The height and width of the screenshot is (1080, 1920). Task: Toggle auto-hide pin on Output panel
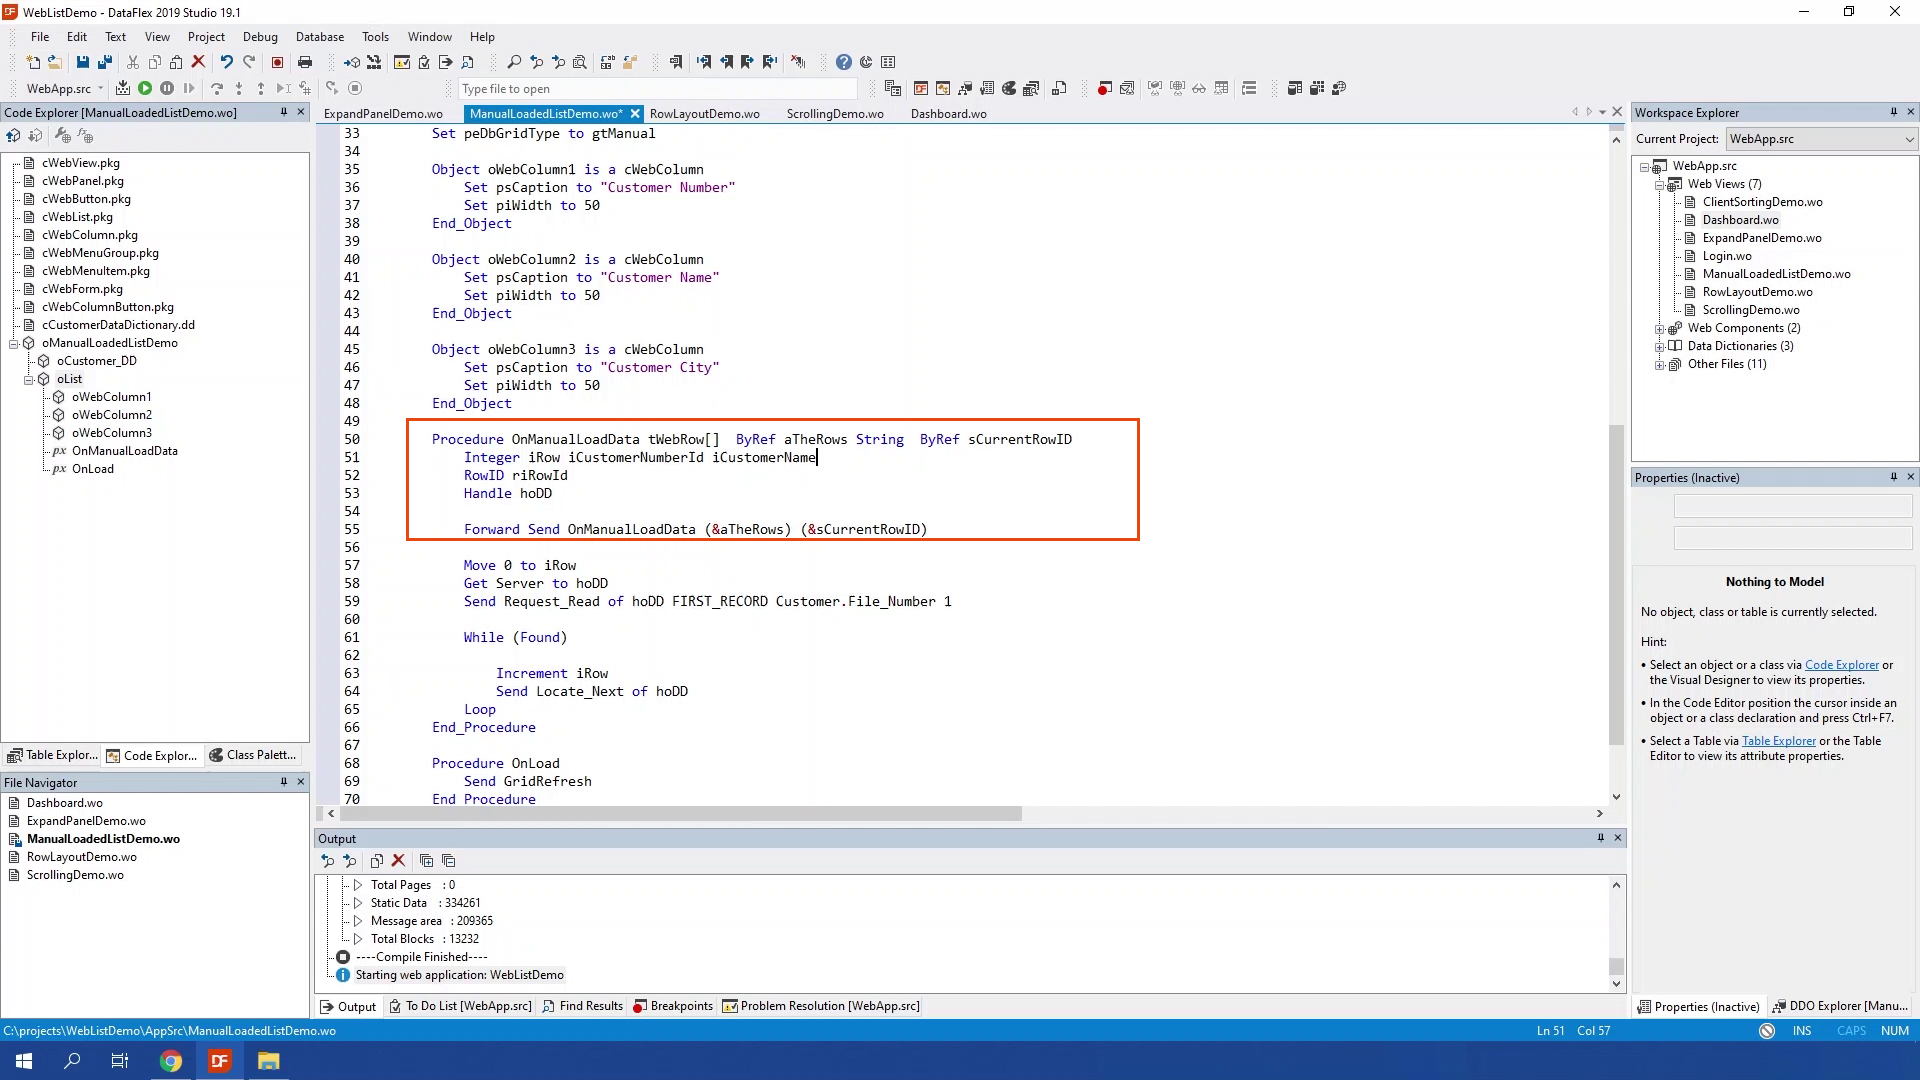point(1600,838)
